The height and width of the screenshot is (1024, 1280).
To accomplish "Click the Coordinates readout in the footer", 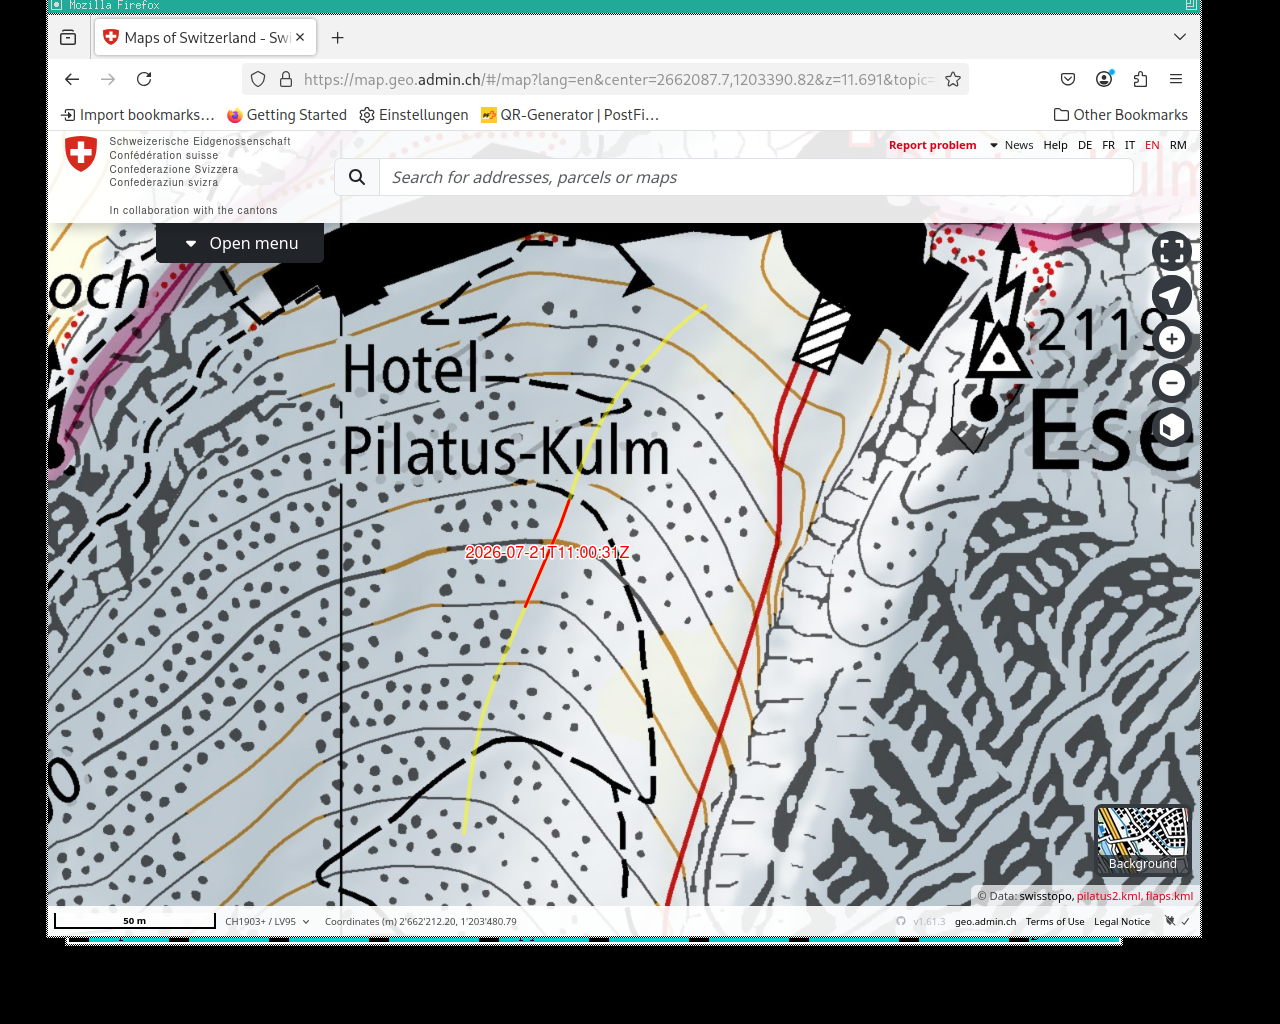I will (421, 922).
